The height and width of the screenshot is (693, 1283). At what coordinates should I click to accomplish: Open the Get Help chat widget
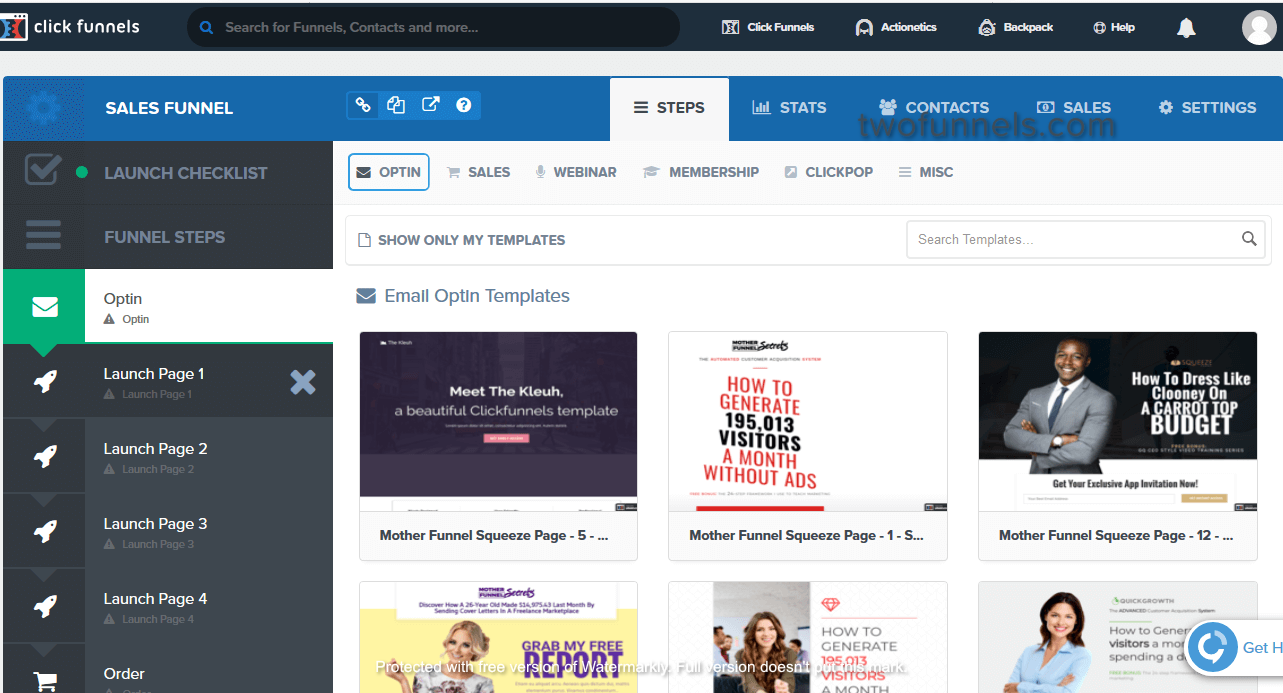click(1234, 647)
